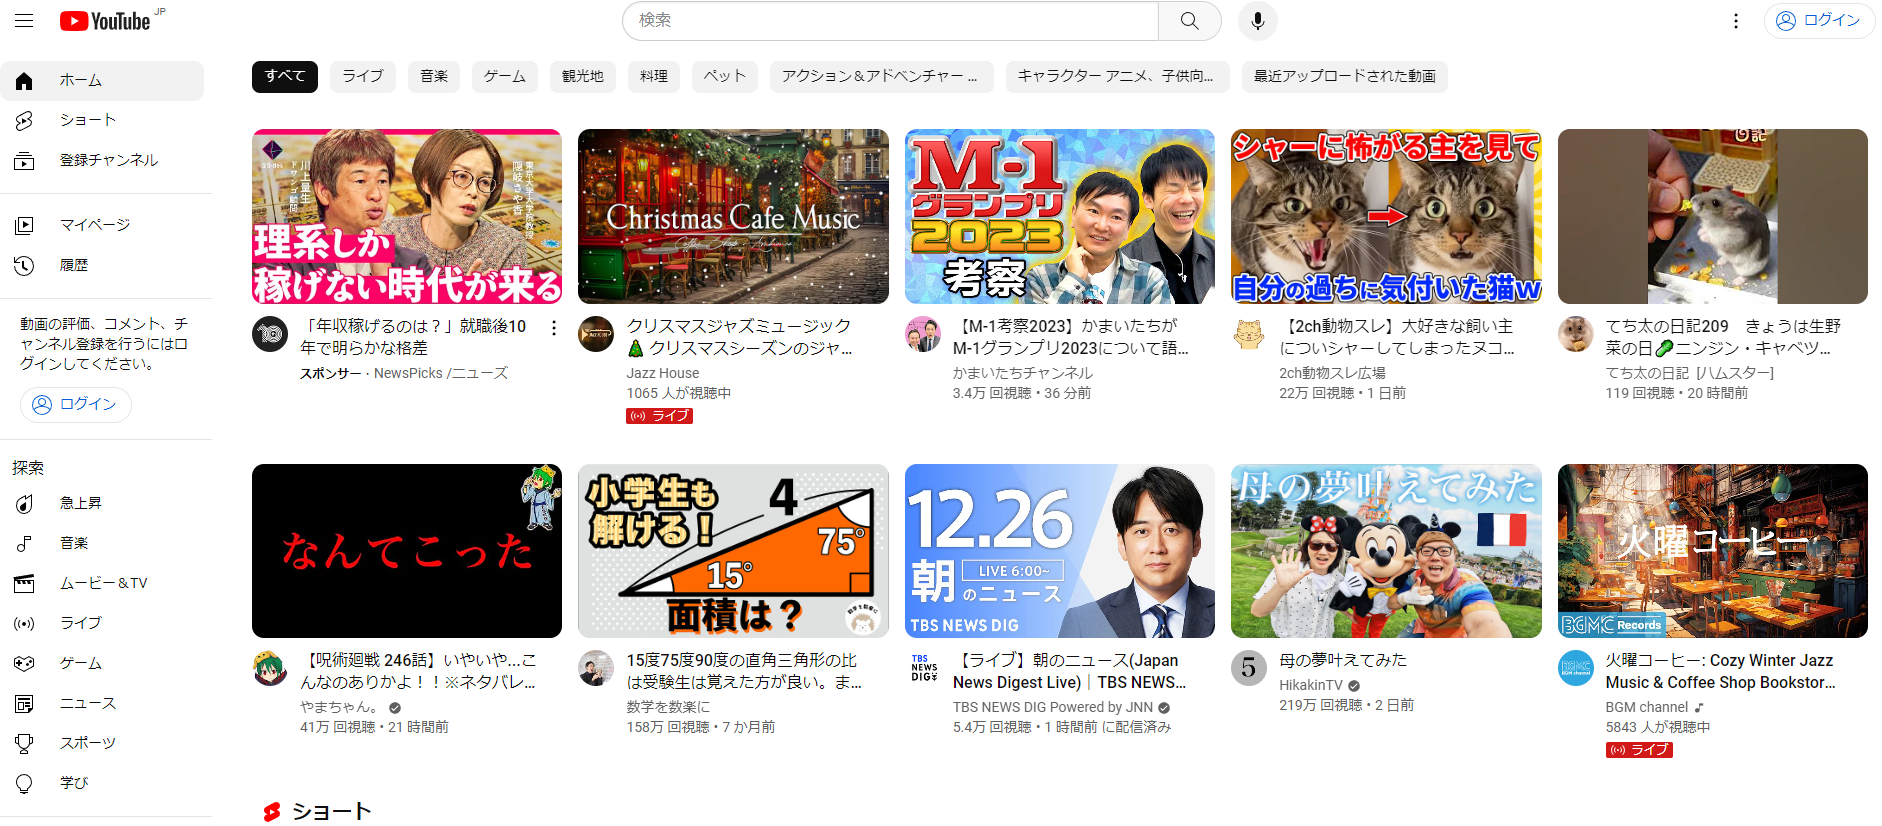
Task: Select the ライブ filter chip
Action: click(x=363, y=77)
